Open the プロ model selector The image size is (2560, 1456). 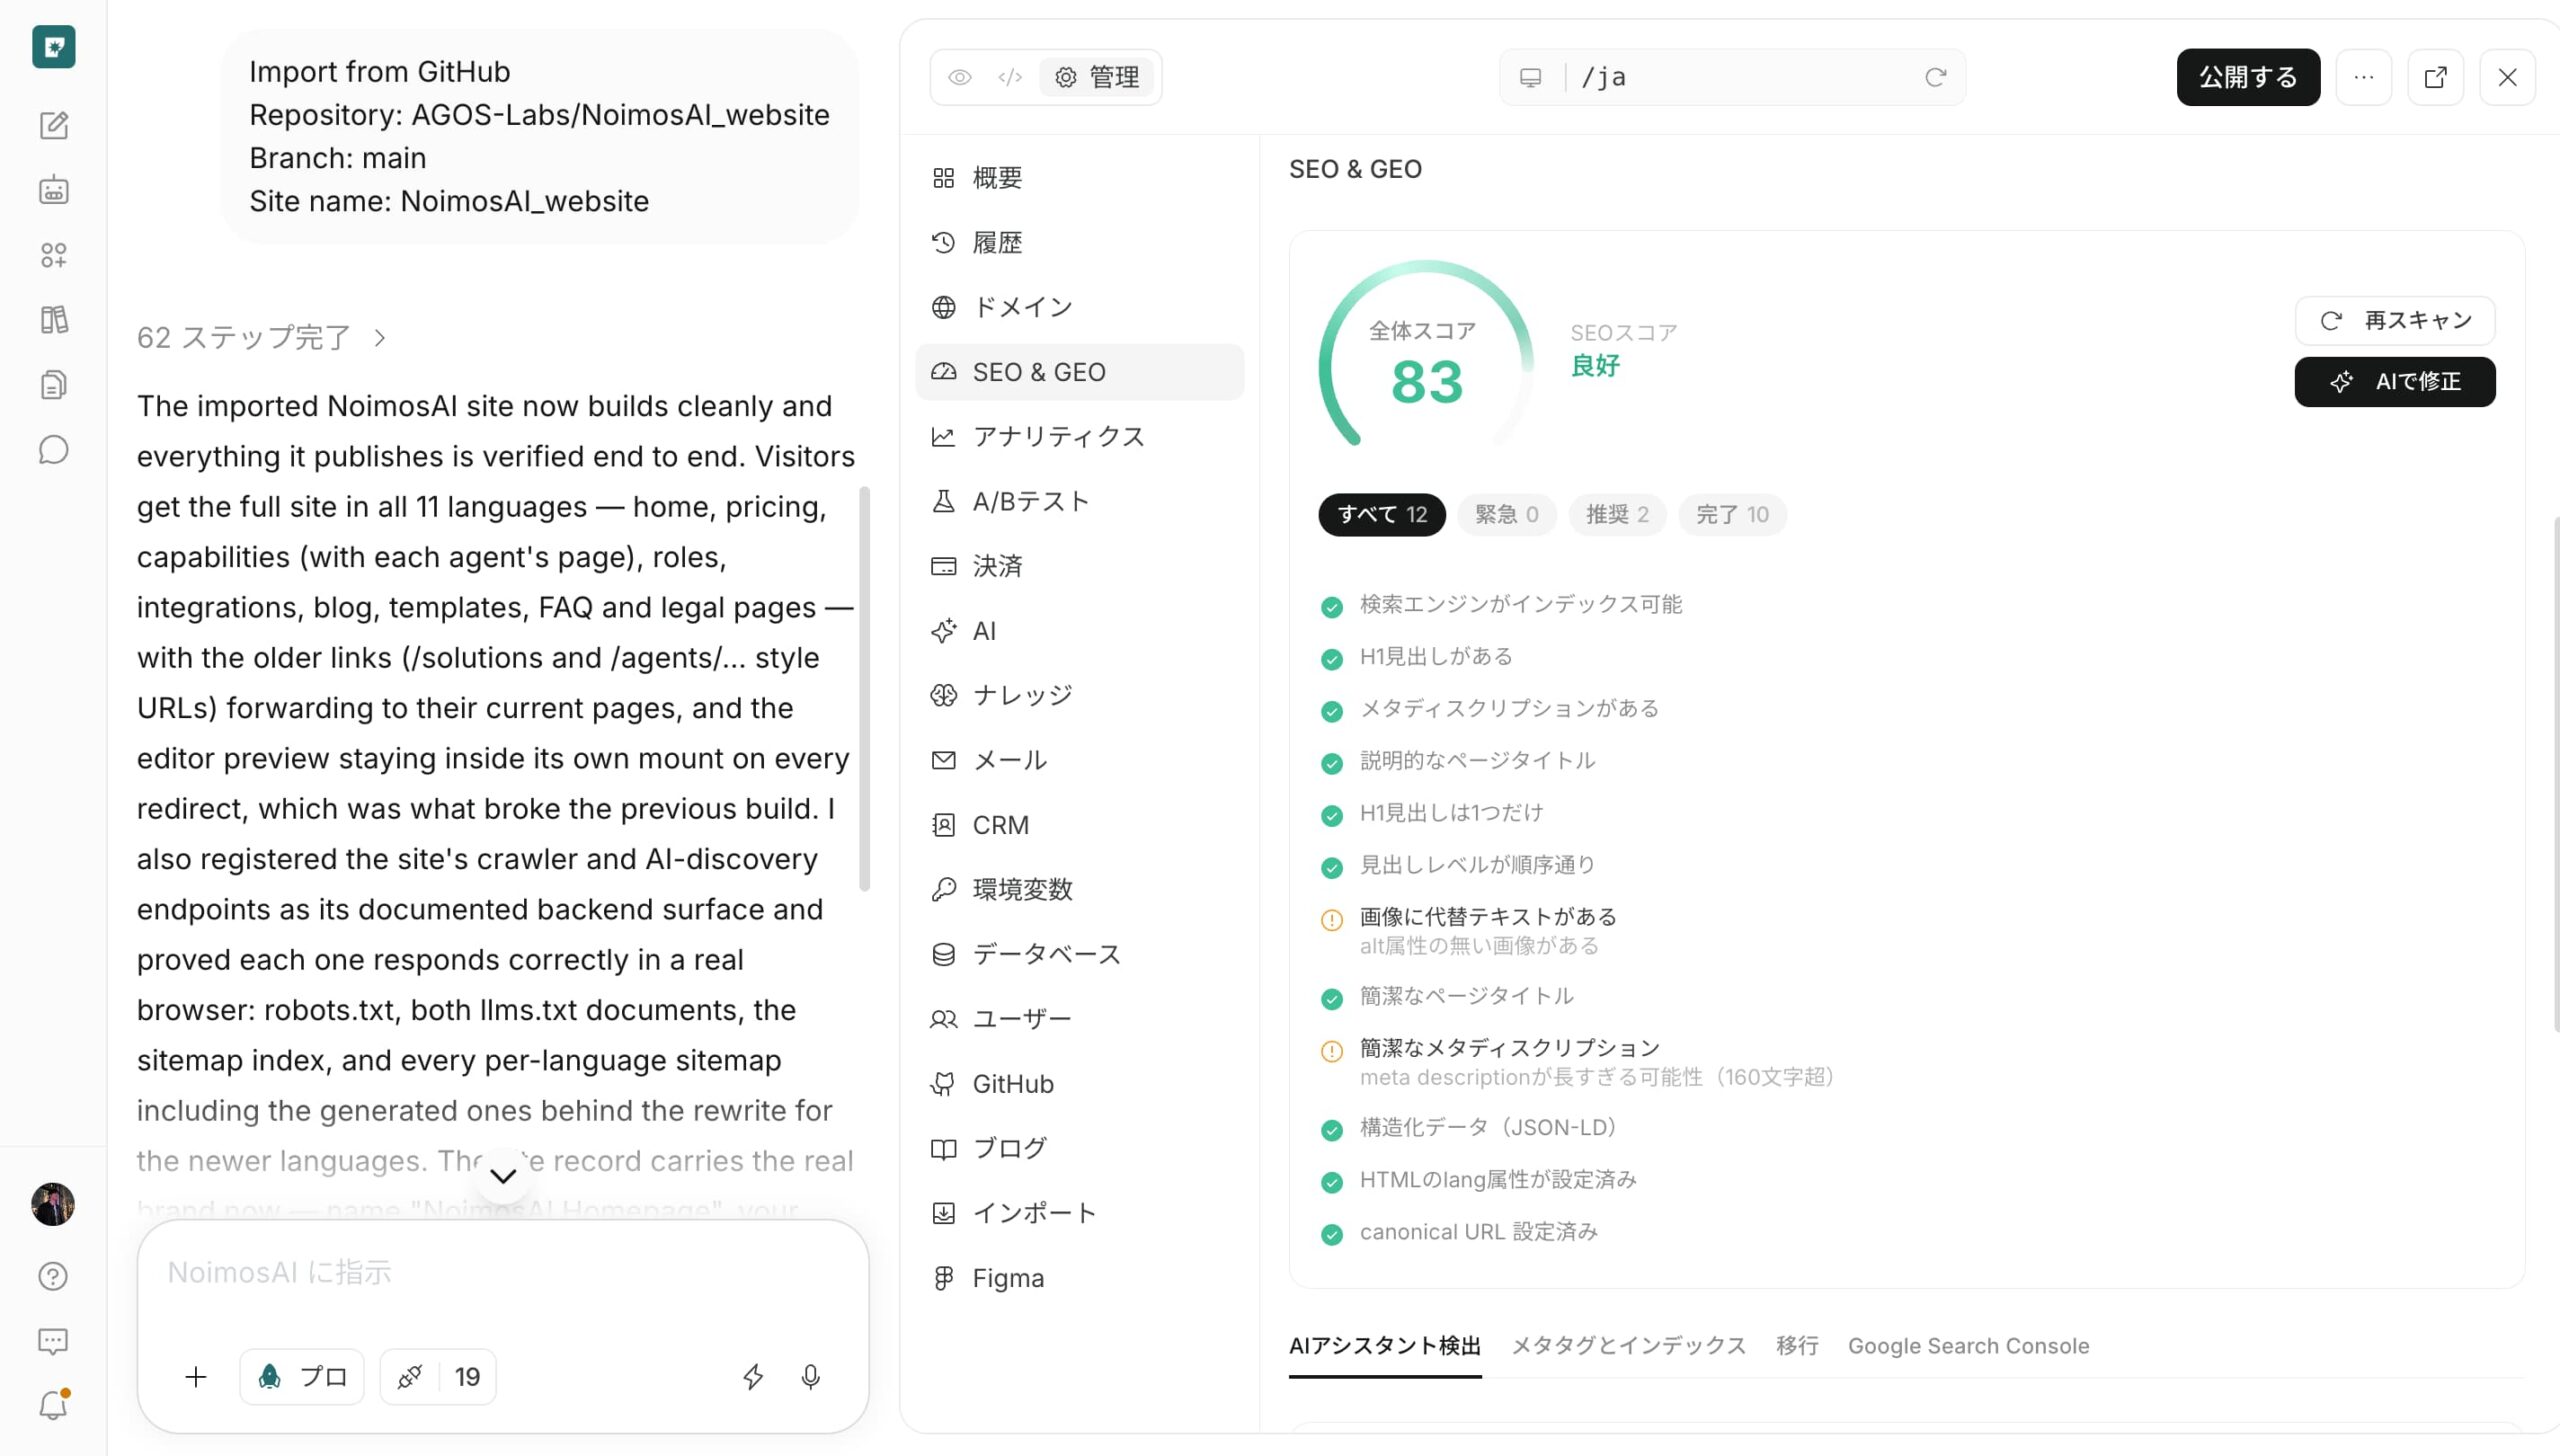pos(302,1377)
